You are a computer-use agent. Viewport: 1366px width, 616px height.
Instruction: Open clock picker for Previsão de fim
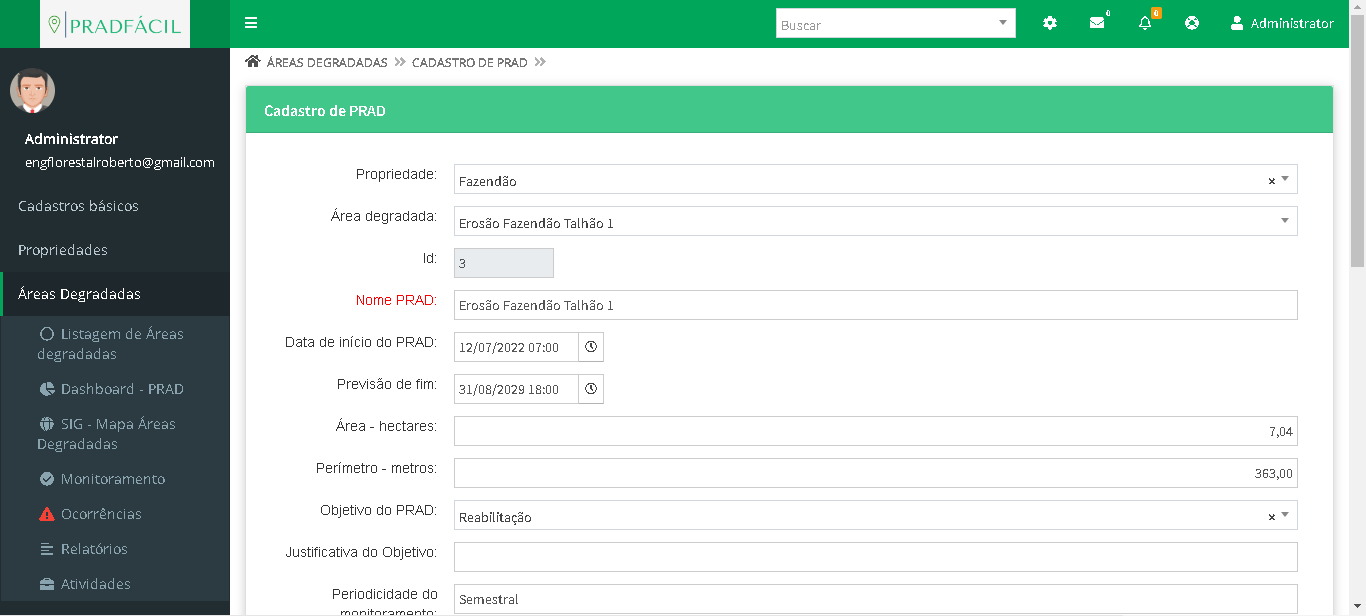pyautogui.click(x=591, y=389)
